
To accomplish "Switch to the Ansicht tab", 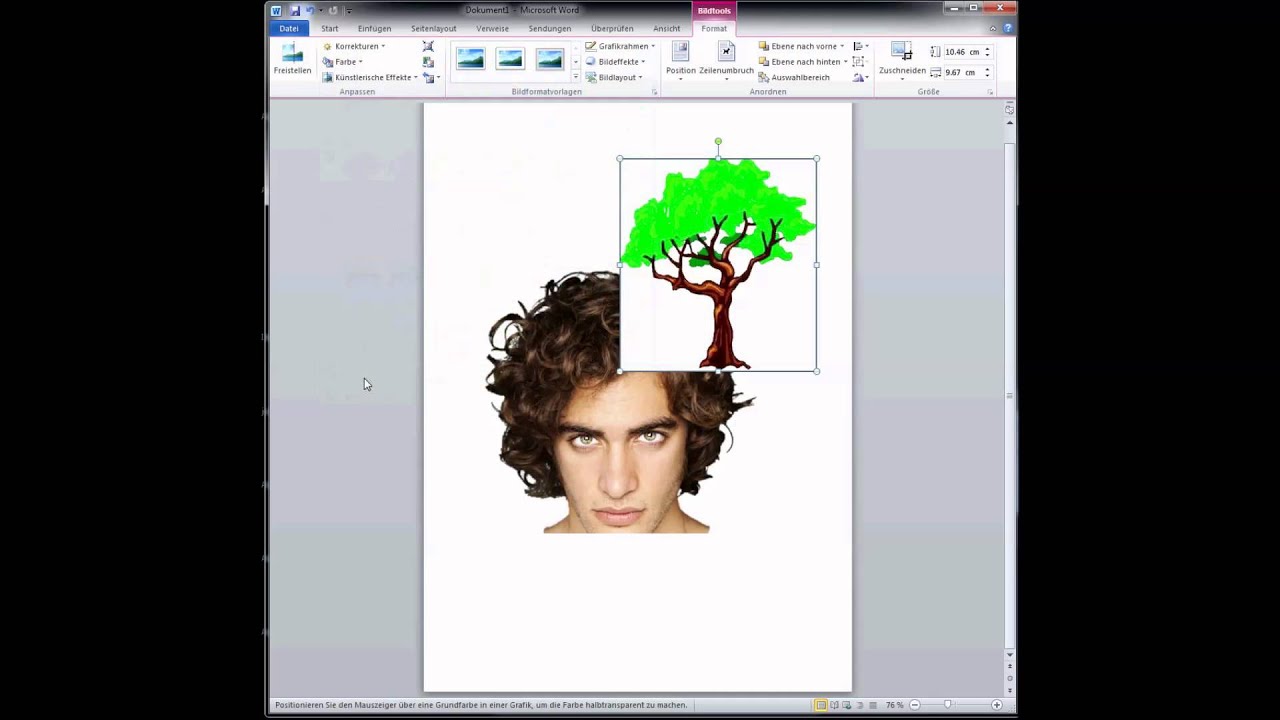I will tap(666, 28).
